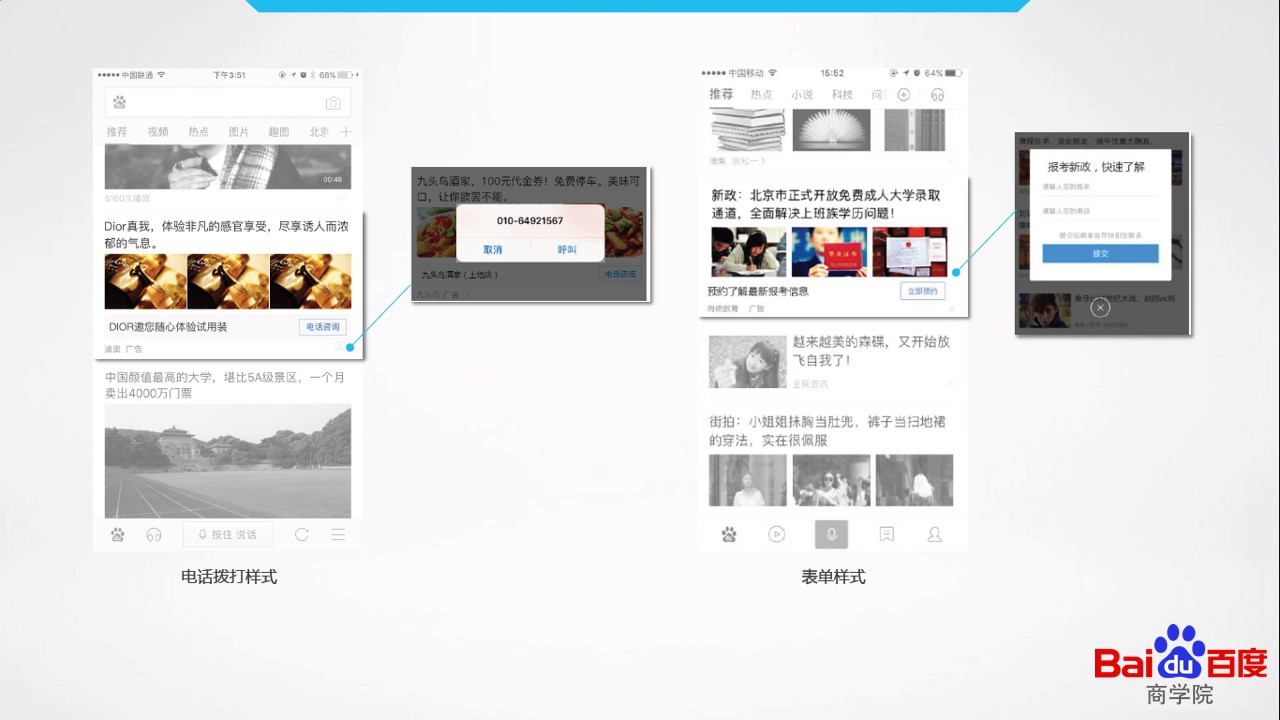Viewport: 1280px width, 720px height.
Task: Tap the microphone button in the bottom bar
Action: click(x=831, y=535)
